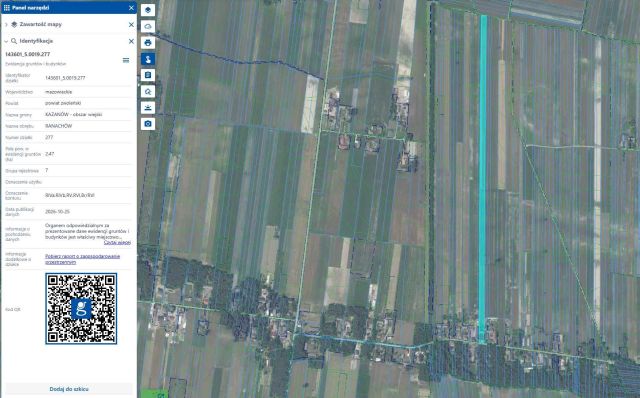The width and height of the screenshot is (640, 398).
Task: Close the Zawartość mapy section
Action: point(131,24)
